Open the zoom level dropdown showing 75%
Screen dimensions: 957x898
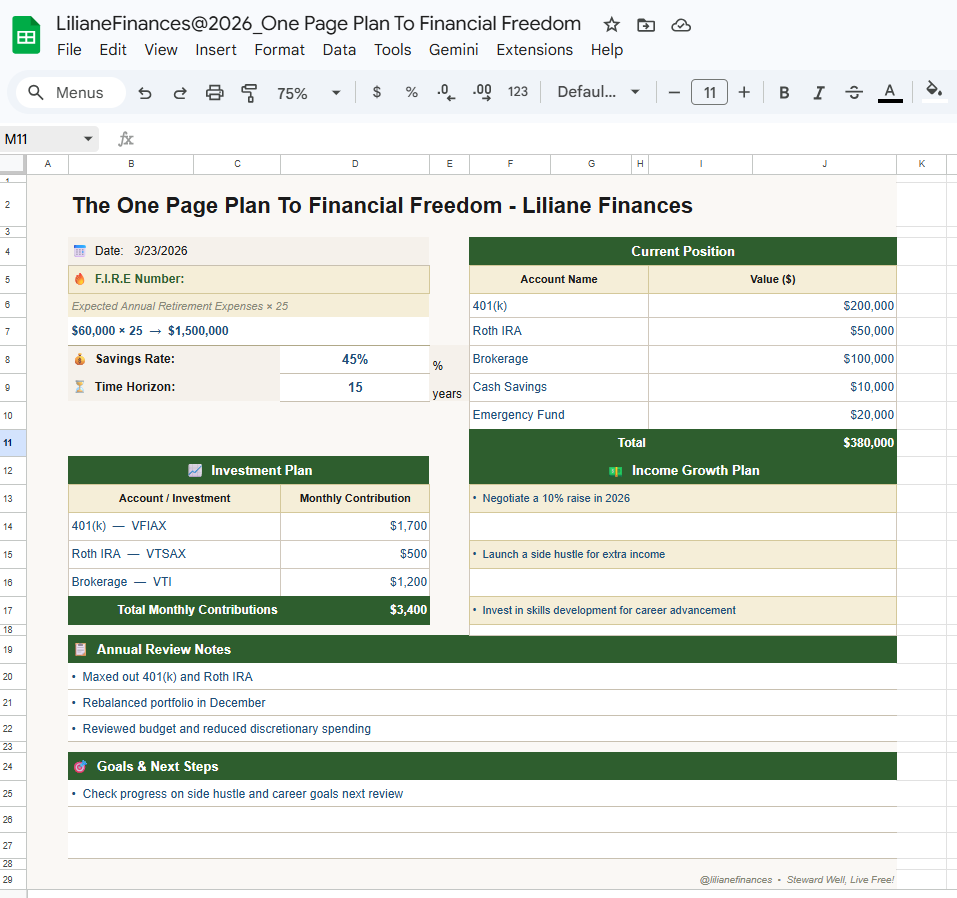pyautogui.click(x=303, y=92)
